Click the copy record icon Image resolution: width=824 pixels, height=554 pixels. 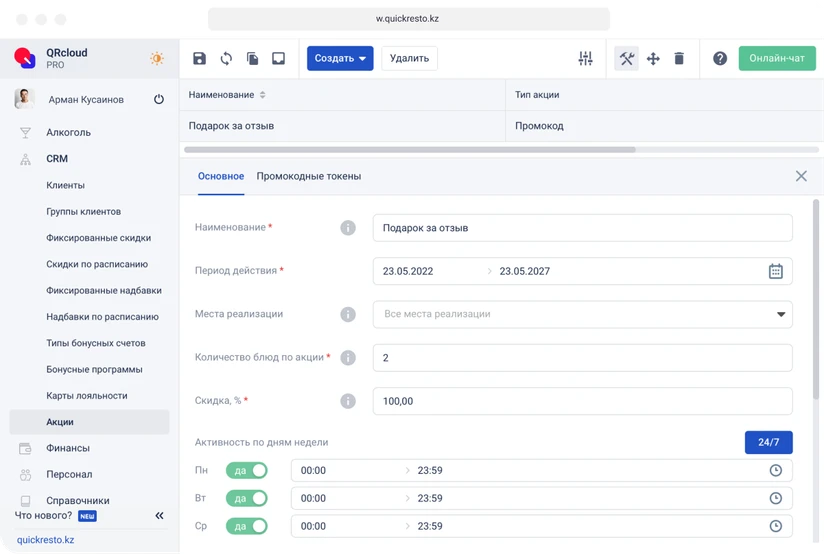pyautogui.click(x=252, y=59)
